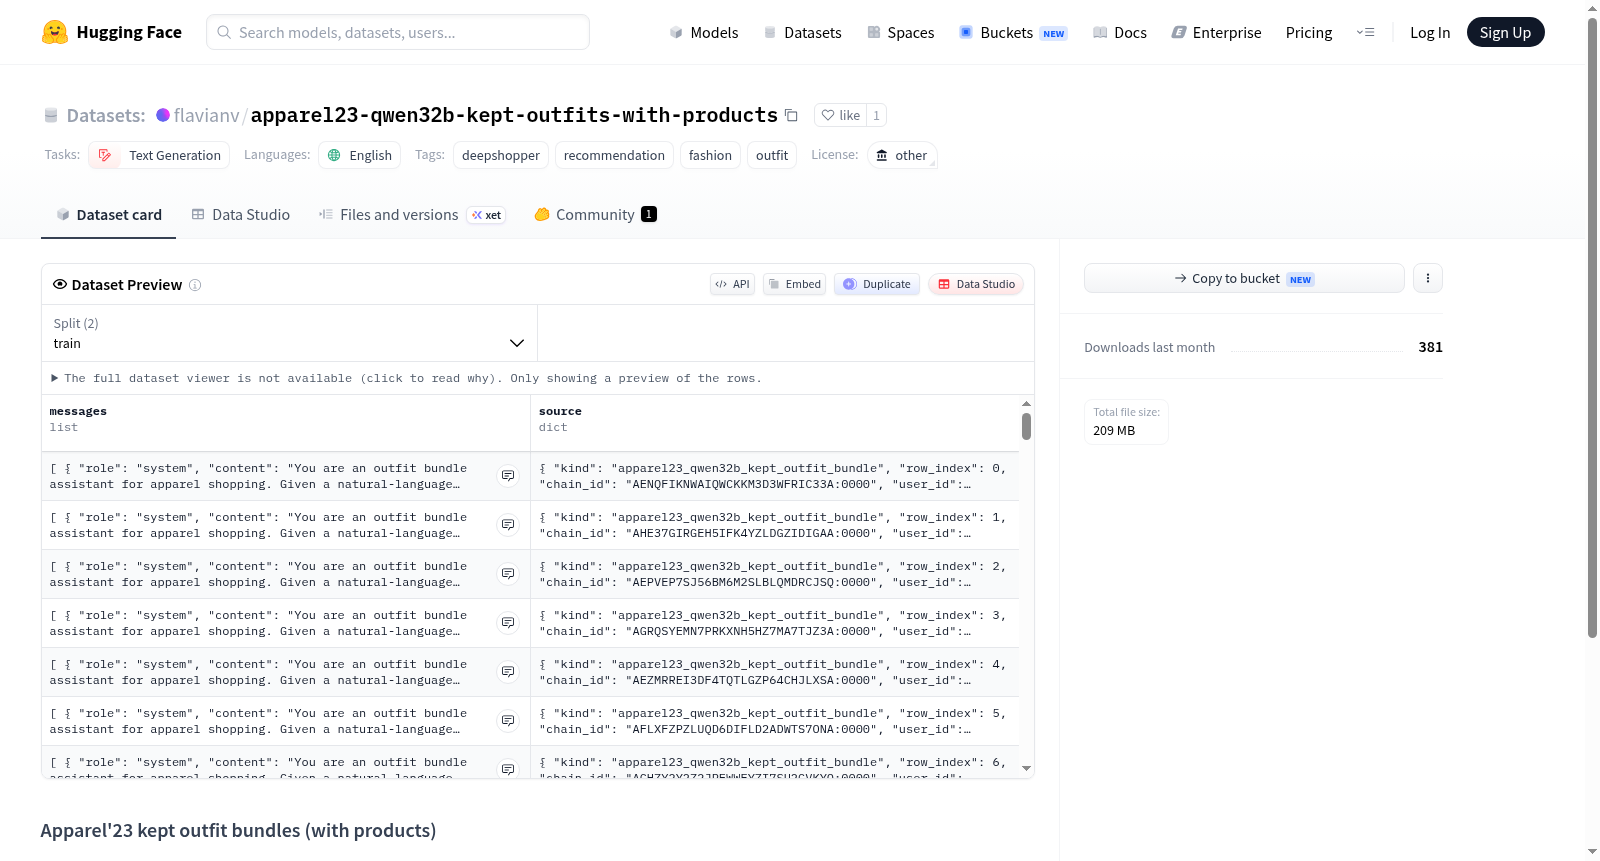Open the three-dot options menu beside Copy to bucket
The image size is (1600, 861).
click(x=1428, y=278)
